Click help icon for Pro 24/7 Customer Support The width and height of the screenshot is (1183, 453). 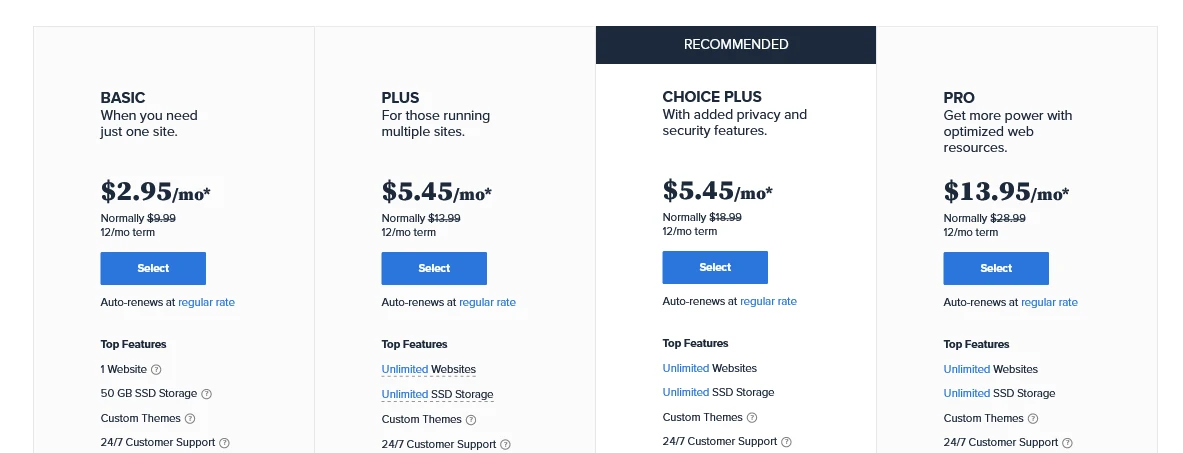(x=1067, y=443)
